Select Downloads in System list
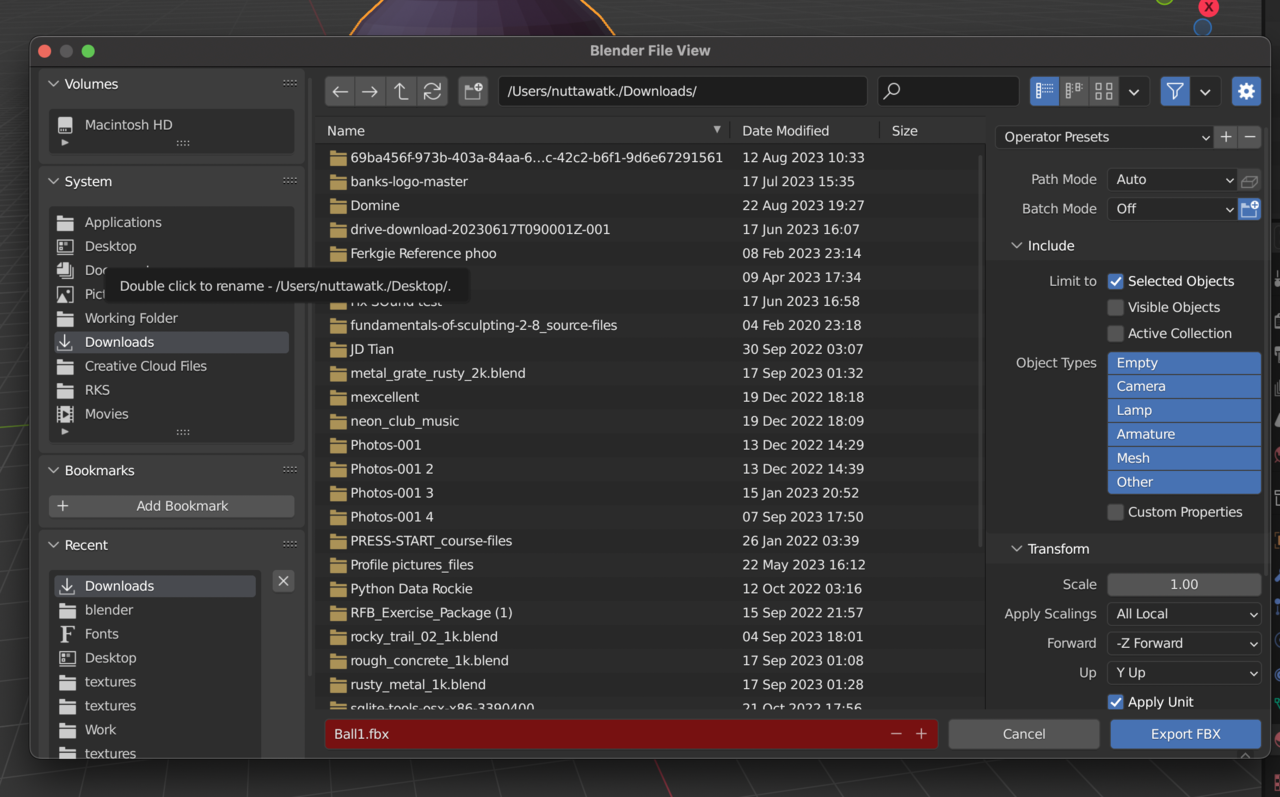The image size is (1280, 797). click(172, 342)
